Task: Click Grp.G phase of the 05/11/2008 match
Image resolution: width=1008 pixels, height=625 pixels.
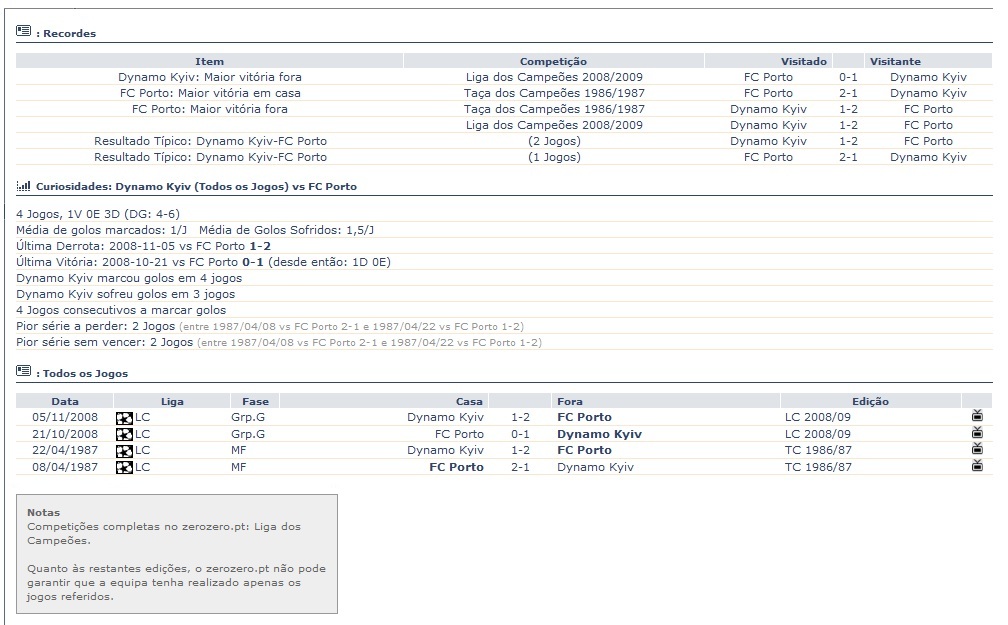Action: pos(248,417)
